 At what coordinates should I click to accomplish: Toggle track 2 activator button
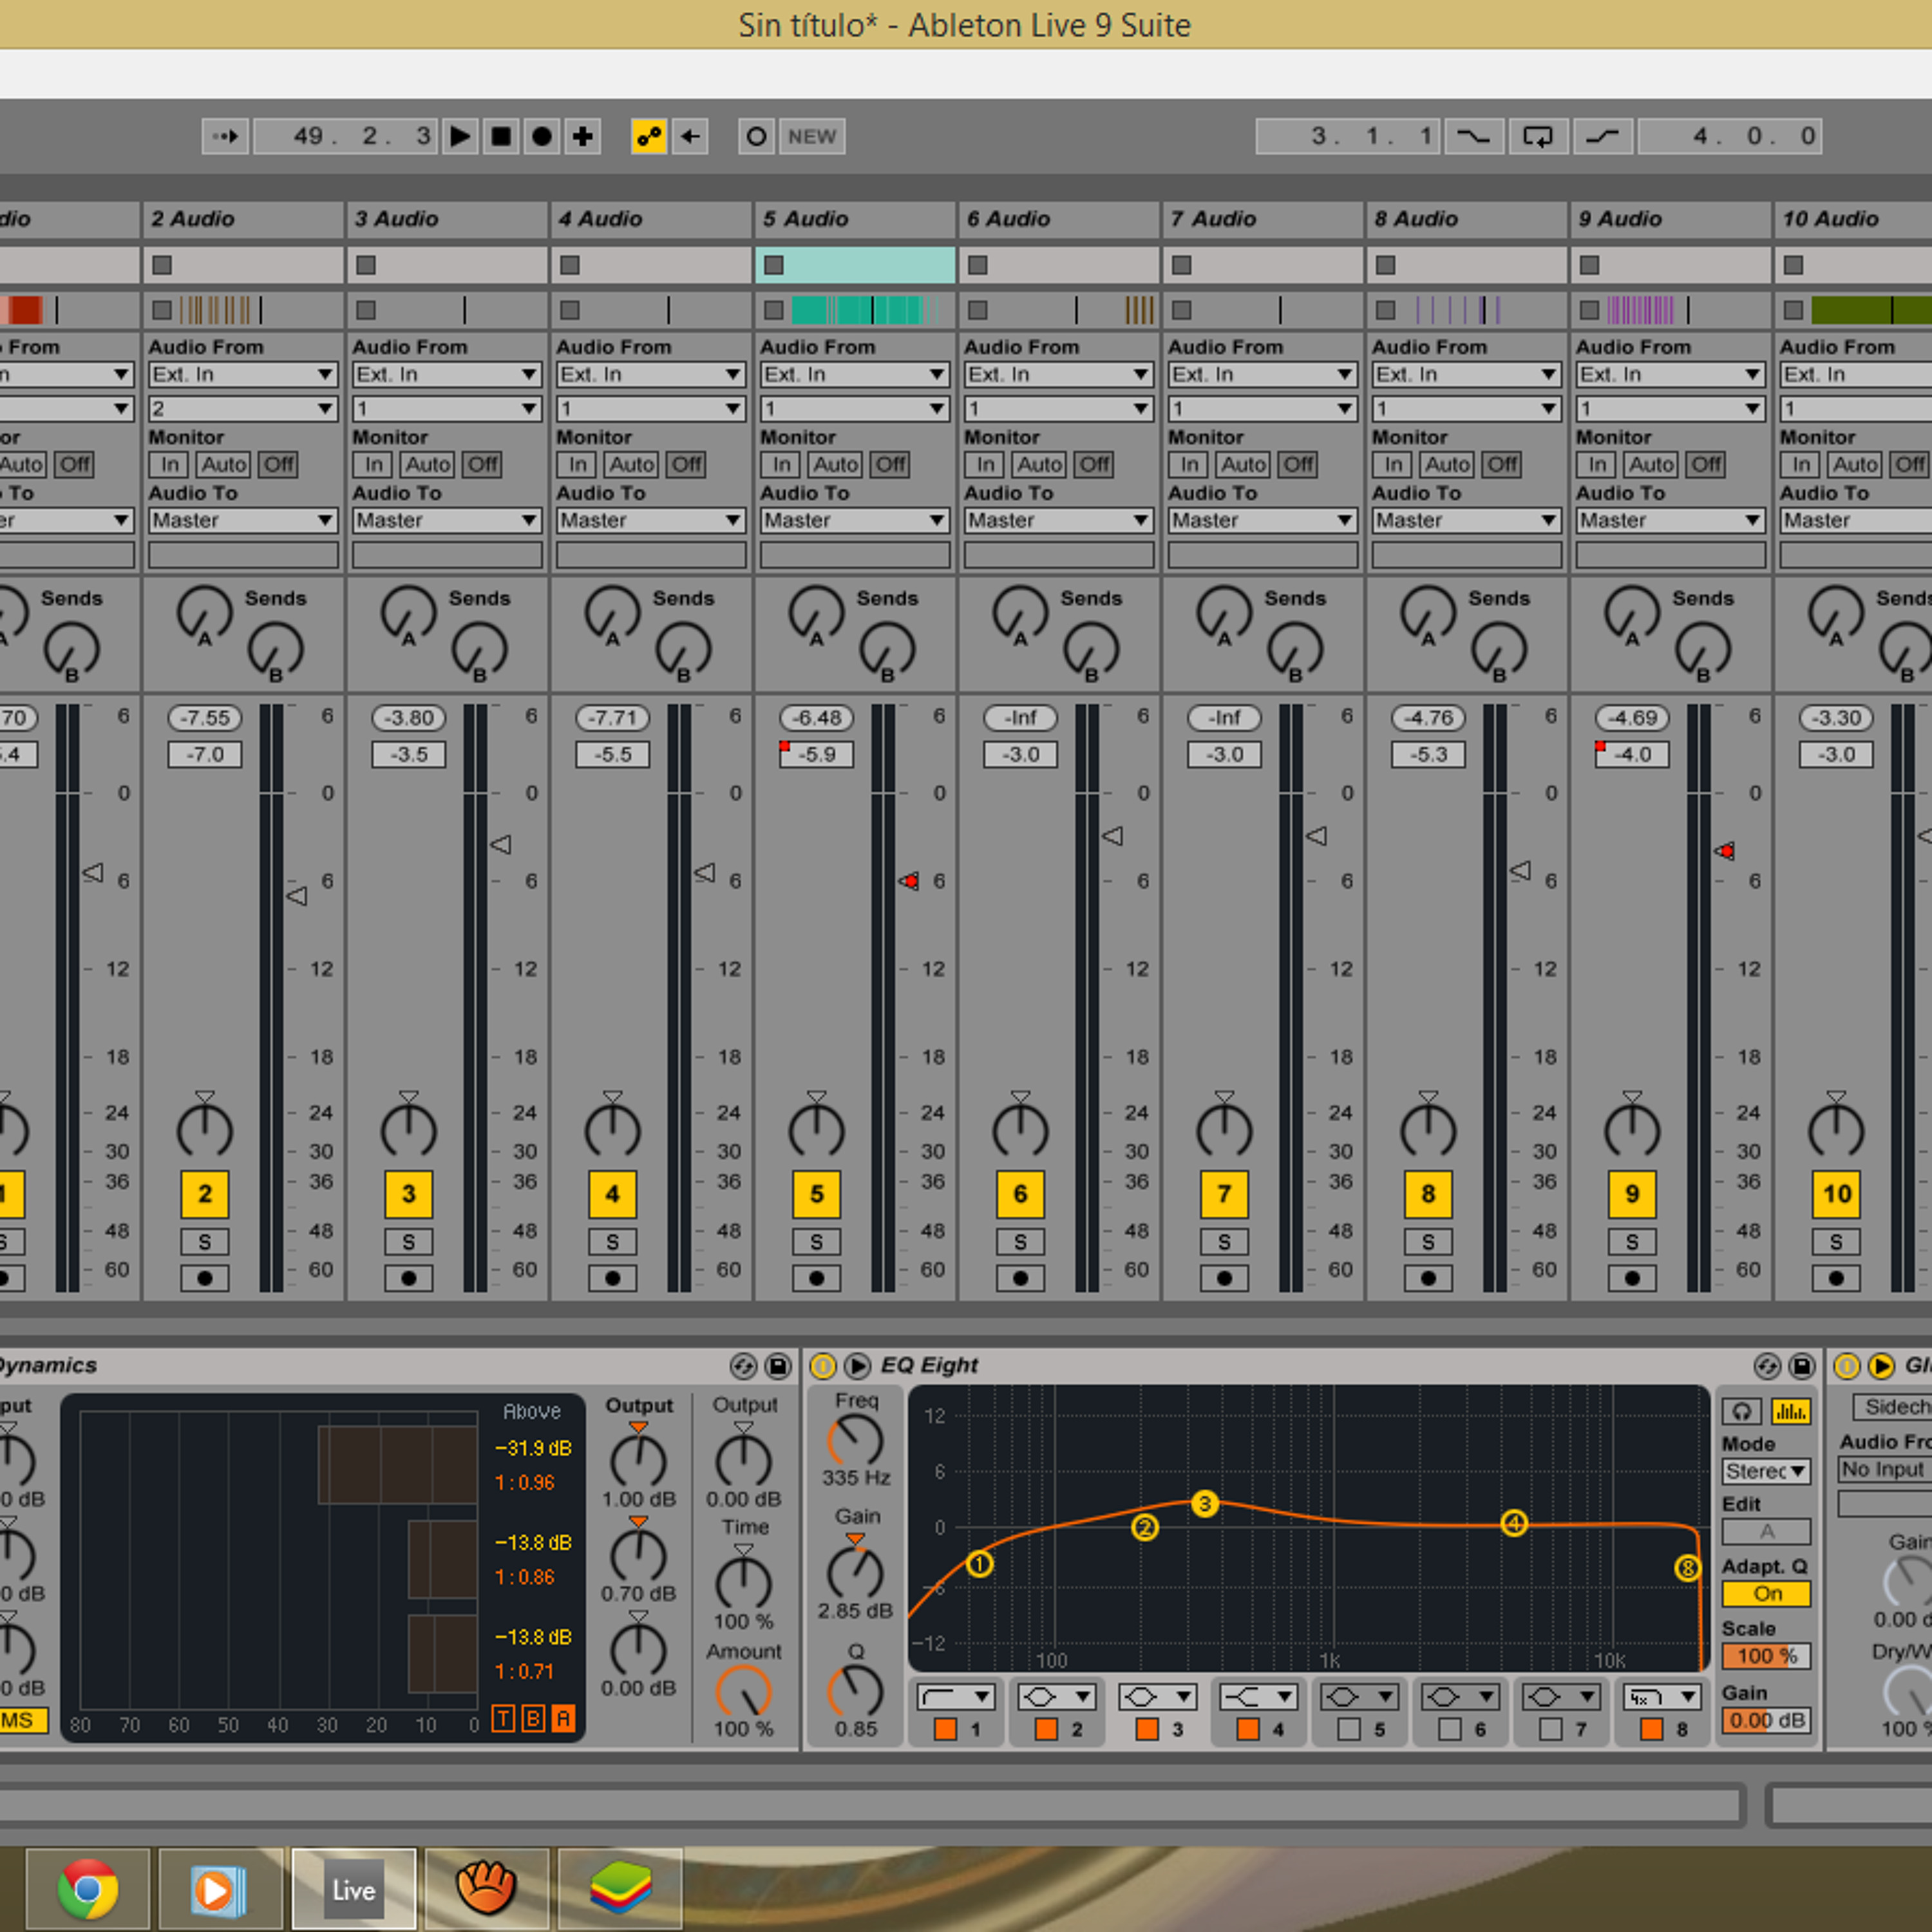(x=205, y=1194)
